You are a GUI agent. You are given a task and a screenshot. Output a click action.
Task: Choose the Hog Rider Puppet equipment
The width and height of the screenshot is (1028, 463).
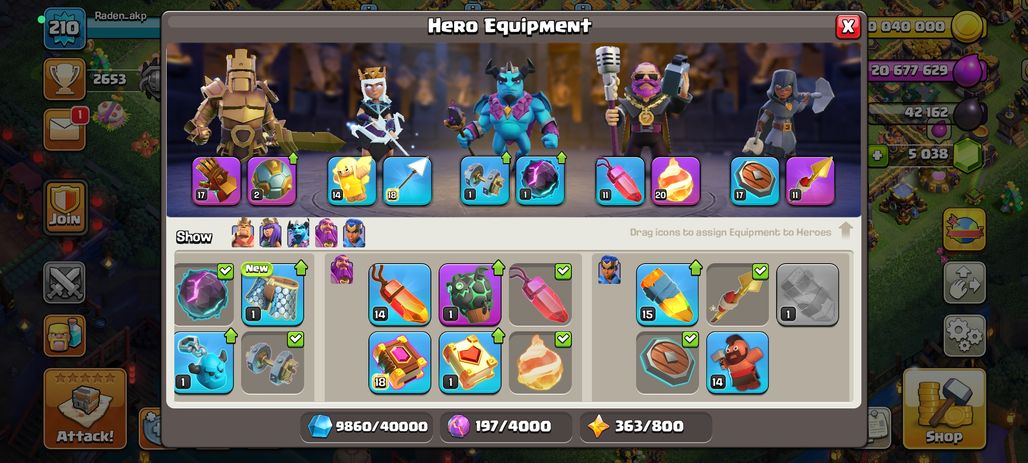(738, 362)
